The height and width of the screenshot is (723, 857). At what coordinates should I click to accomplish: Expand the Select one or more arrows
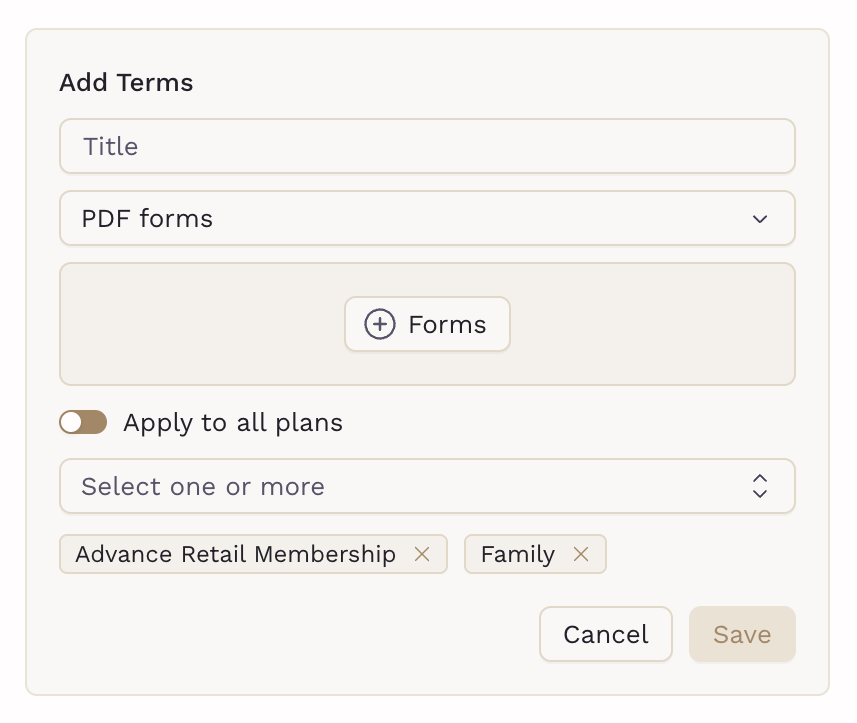(760, 486)
